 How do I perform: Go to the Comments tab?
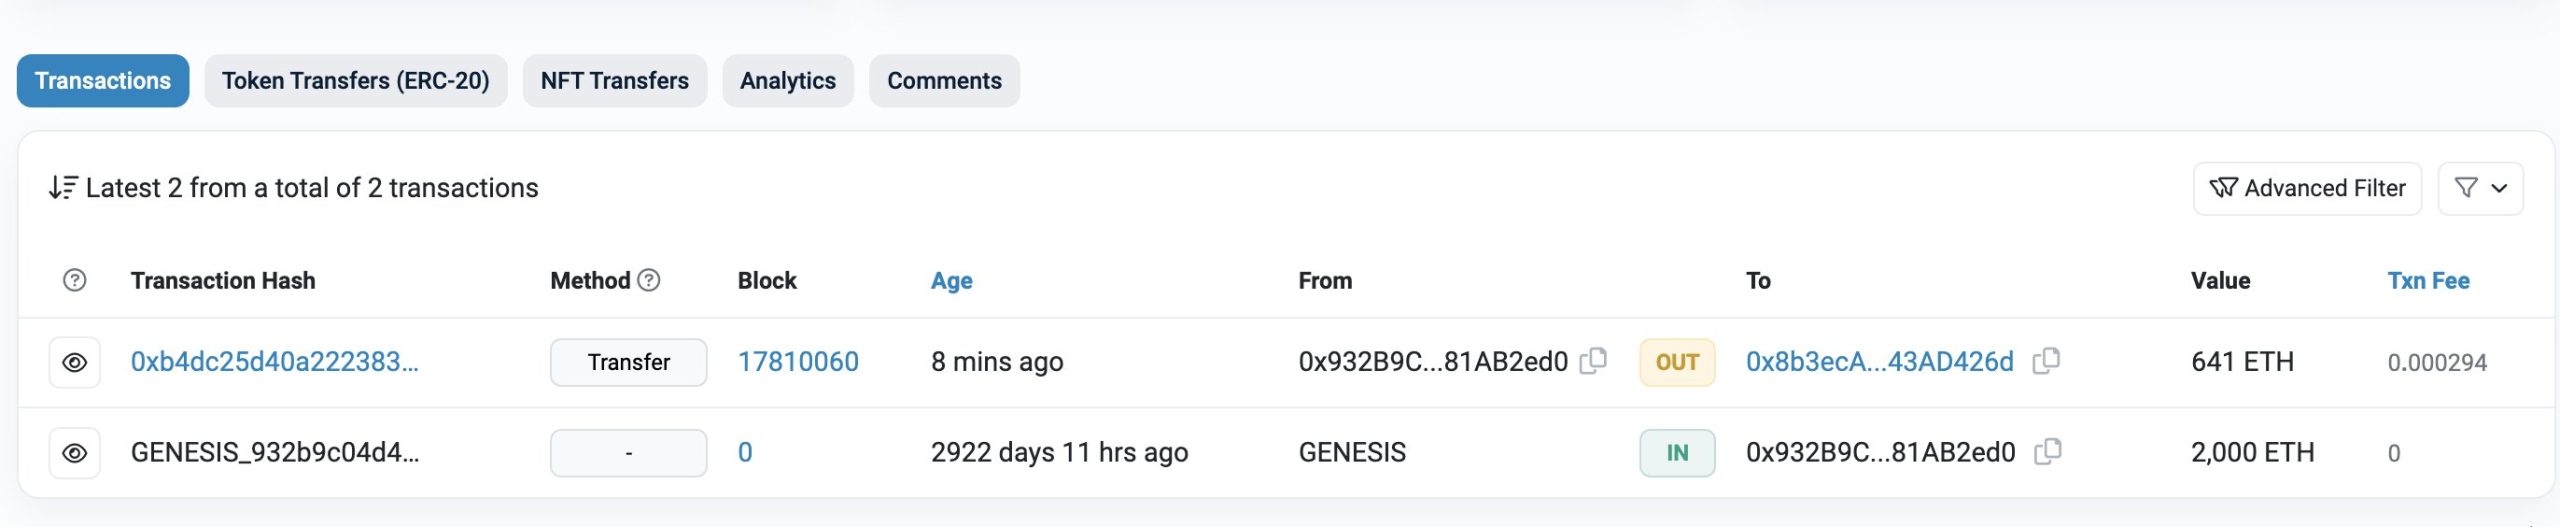click(944, 81)
